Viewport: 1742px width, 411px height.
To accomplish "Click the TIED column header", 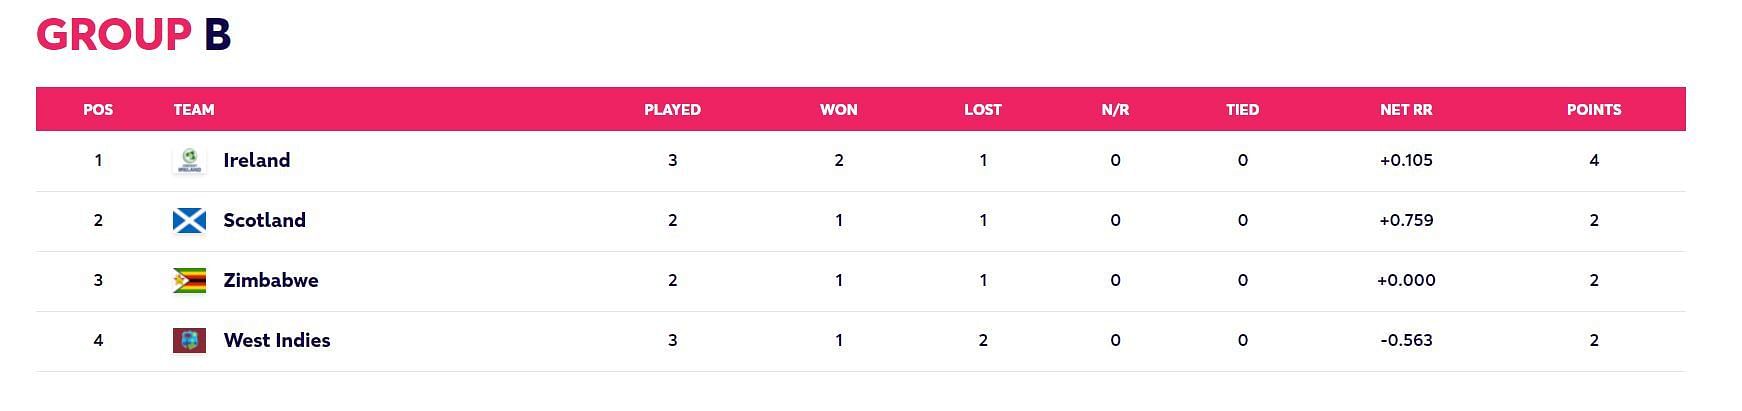I will 1243,110.
